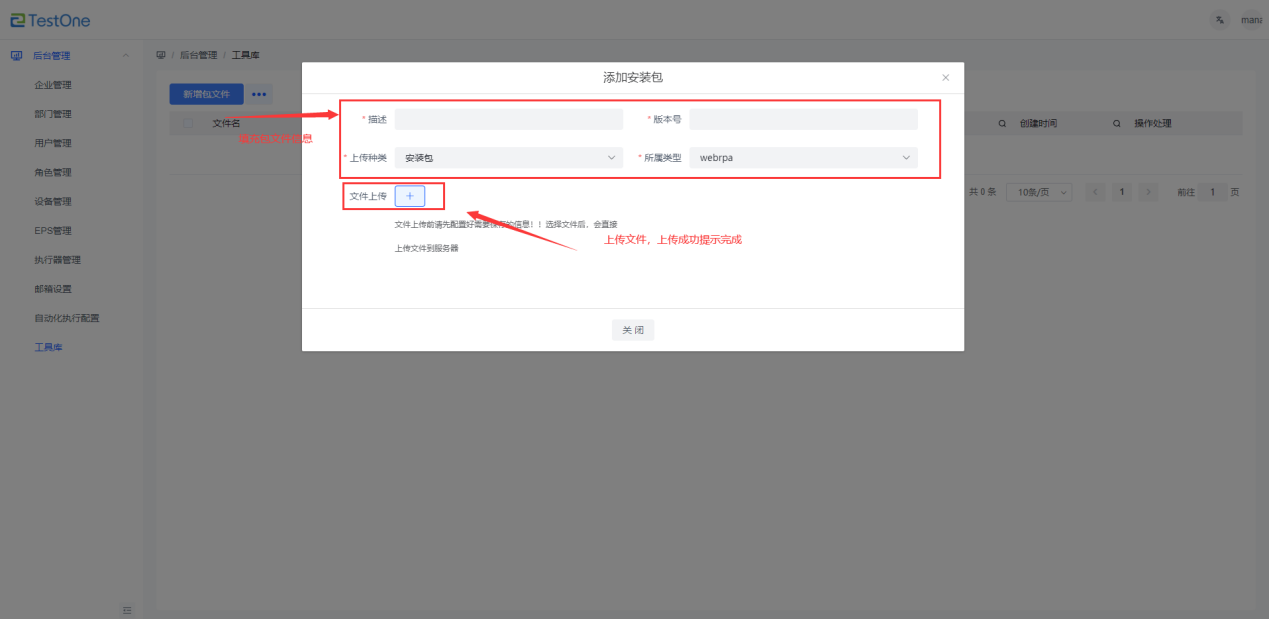This screenshot has width=1269, height=619.
Task: Click the plus icon for 文件上传
Action: coord(409,196)
